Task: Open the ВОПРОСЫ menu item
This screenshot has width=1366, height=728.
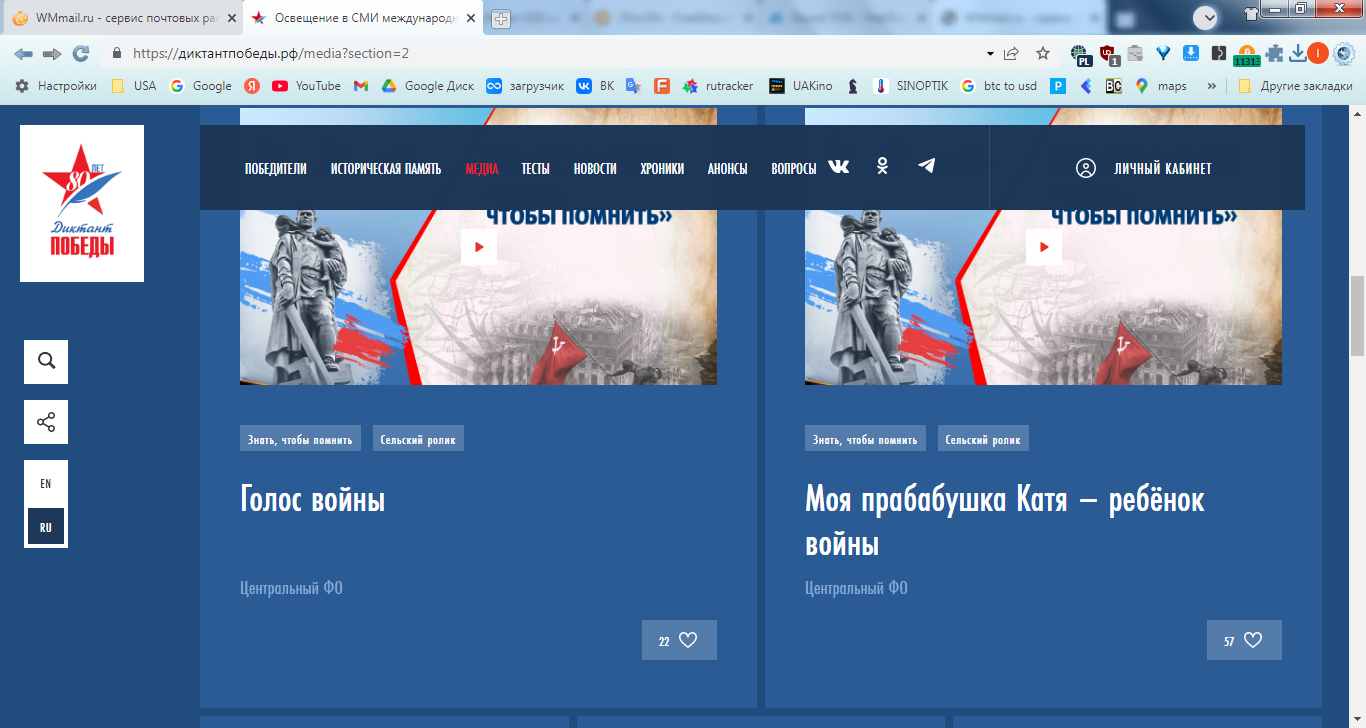Action: pyautogui.click(x=794, y=169)
